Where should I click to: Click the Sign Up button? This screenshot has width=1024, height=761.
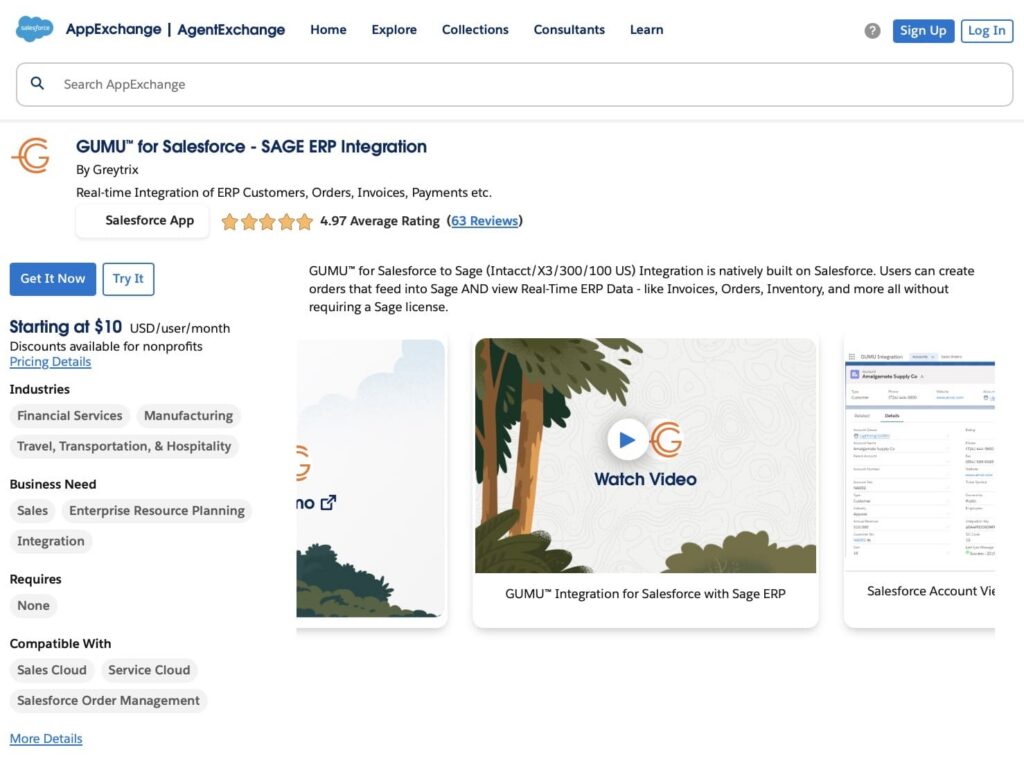coord(922,30)
